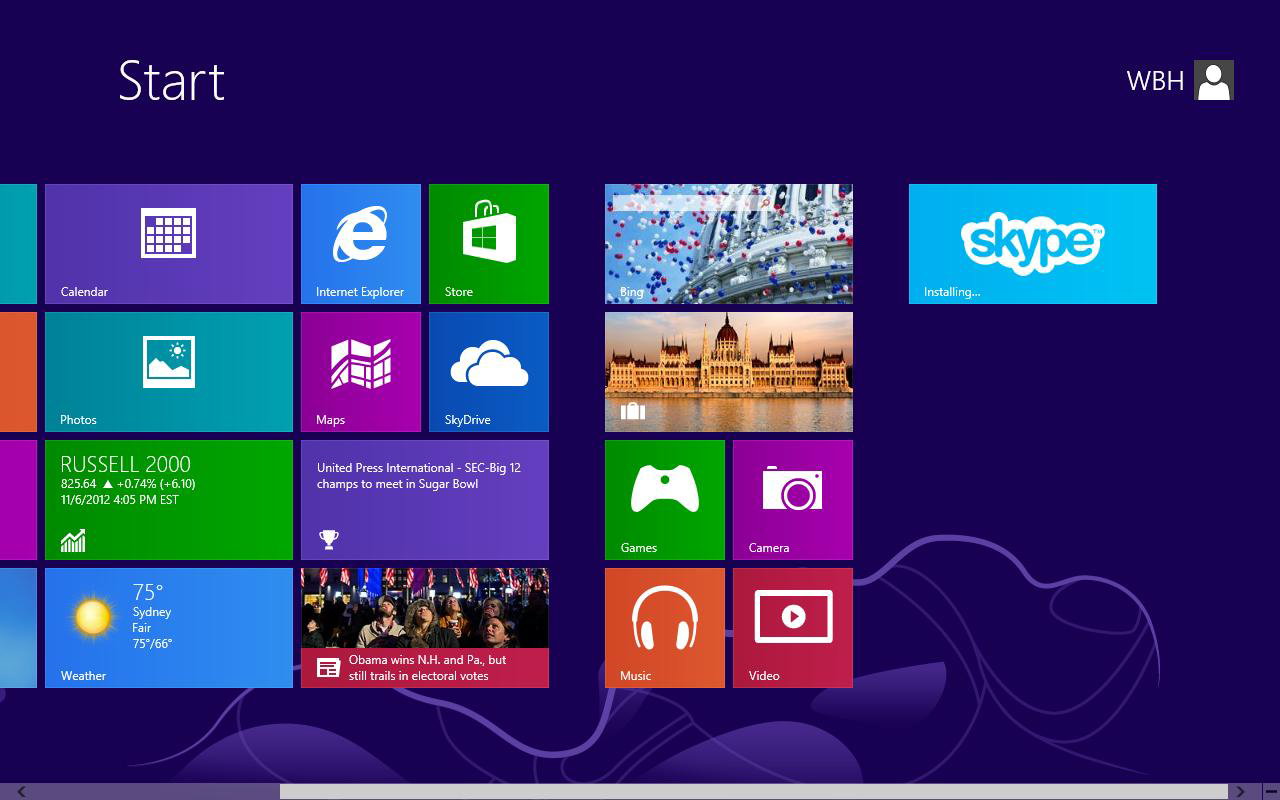Open the Music tile
The height and width of the screenshot is (800, 1280).
[x=665, y=628]
